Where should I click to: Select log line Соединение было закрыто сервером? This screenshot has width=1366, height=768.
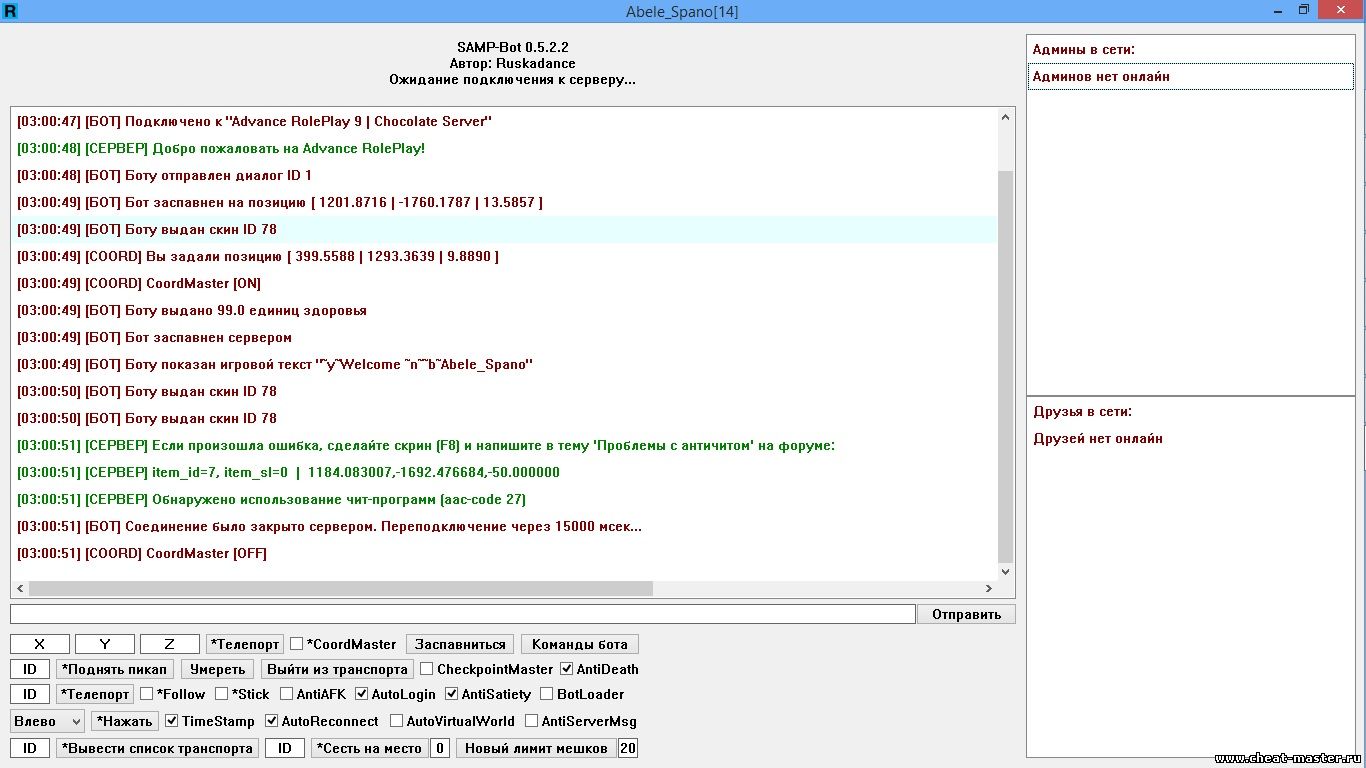504,526
